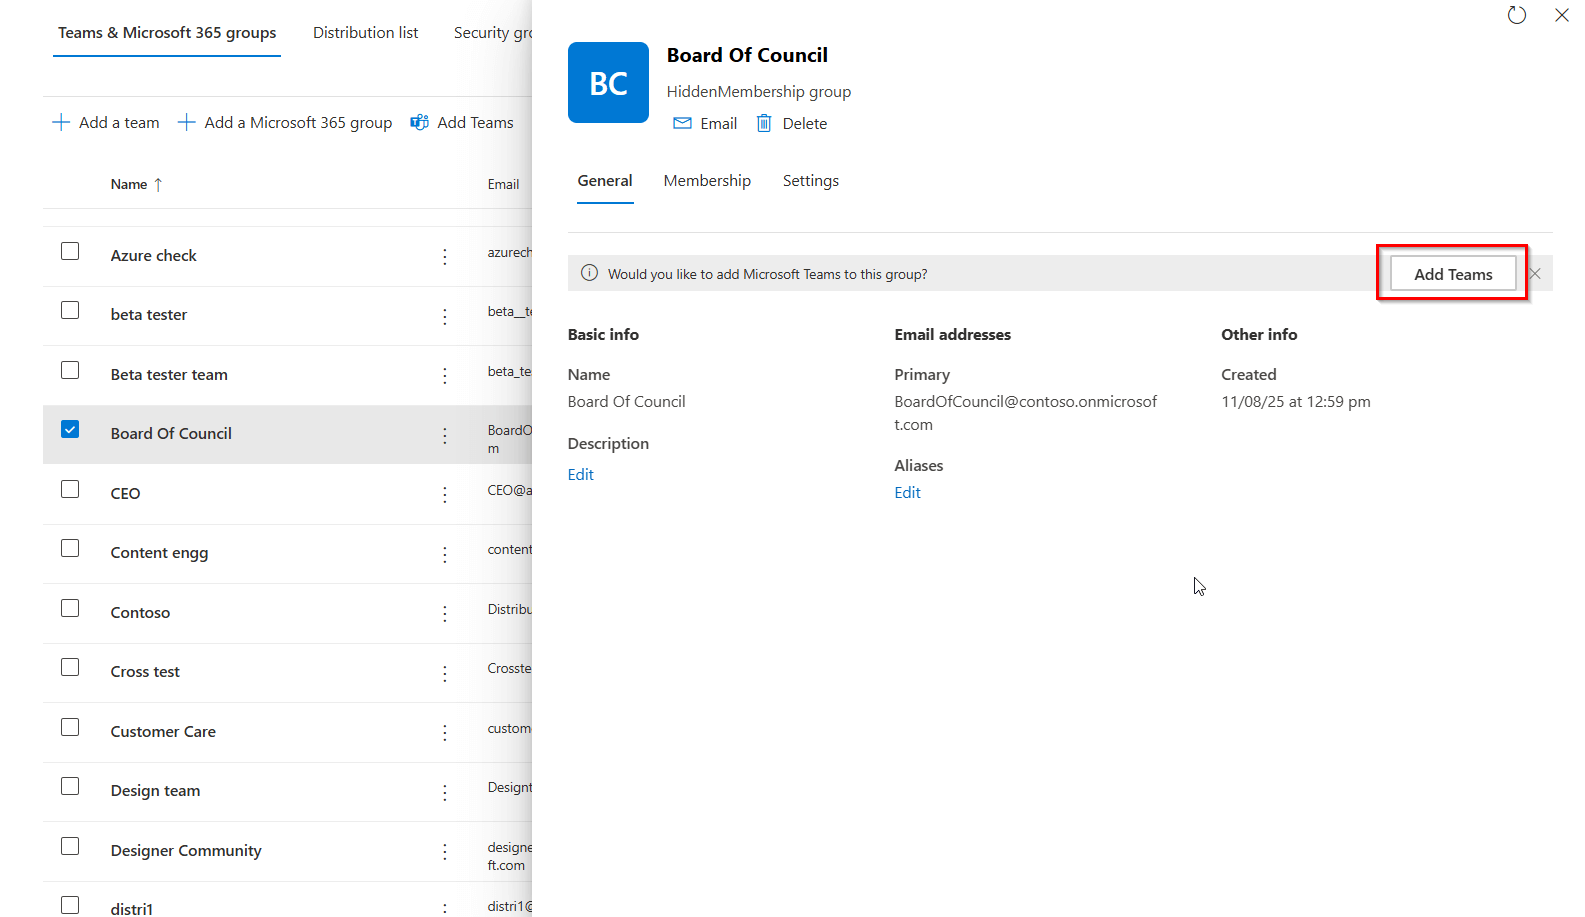The height and width of the screenshot is (917, 1585).
Task: Sort list by the Name column header
Action: click(129, 184)
